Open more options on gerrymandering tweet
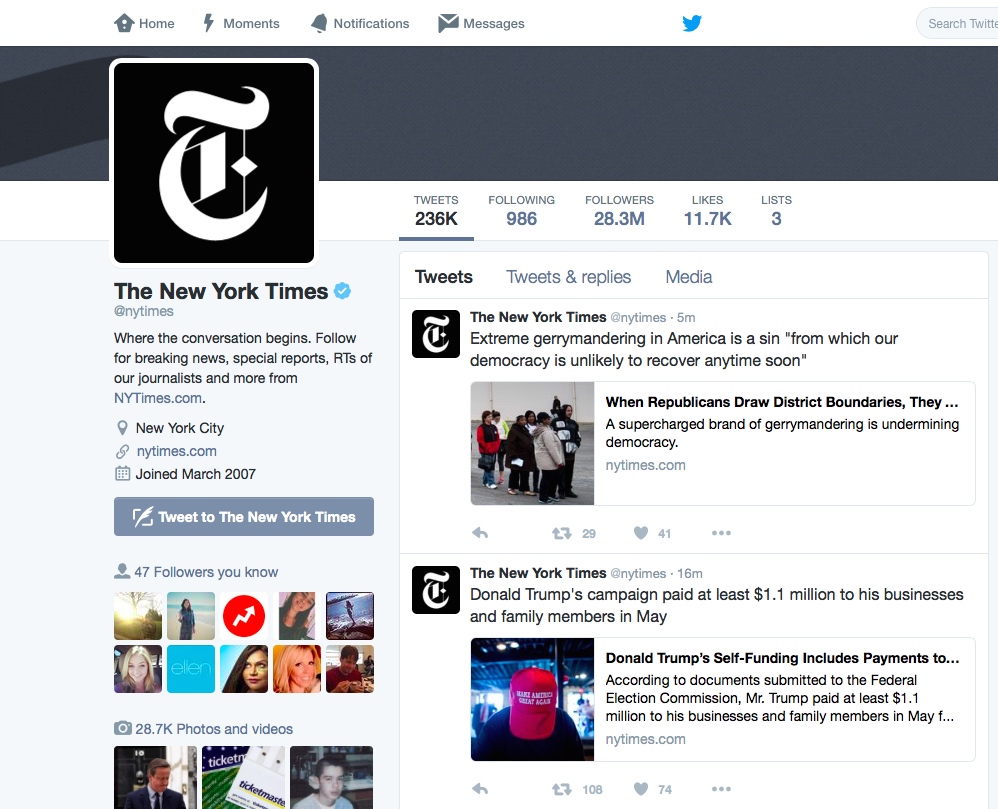998x809 pixels. pos(721,533)
